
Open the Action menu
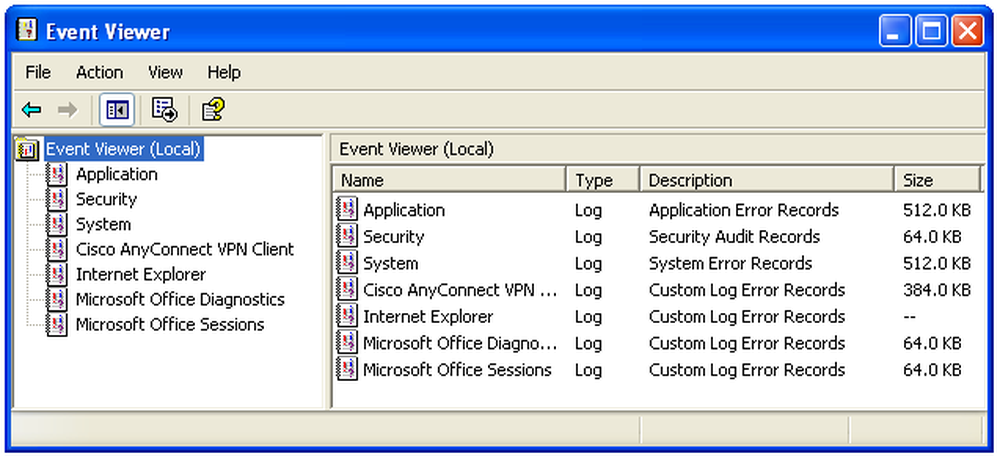pos(99,72)
